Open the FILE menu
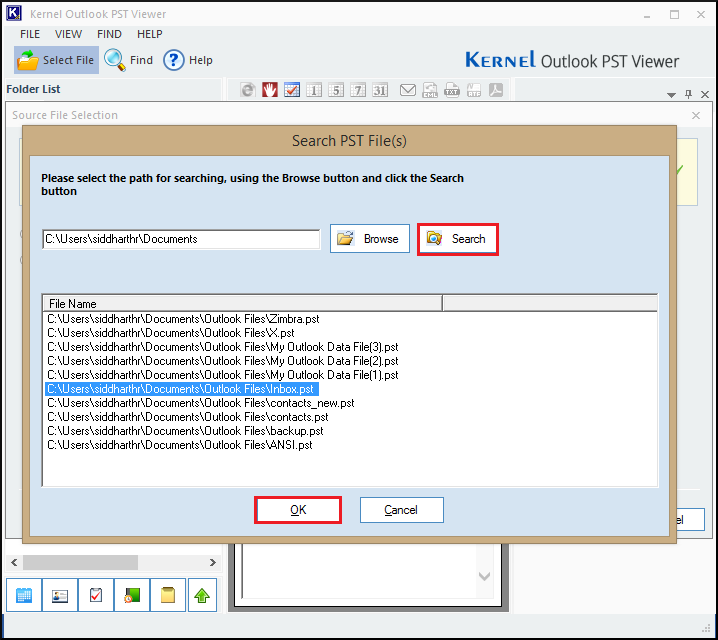 click(x=30, y=34)
